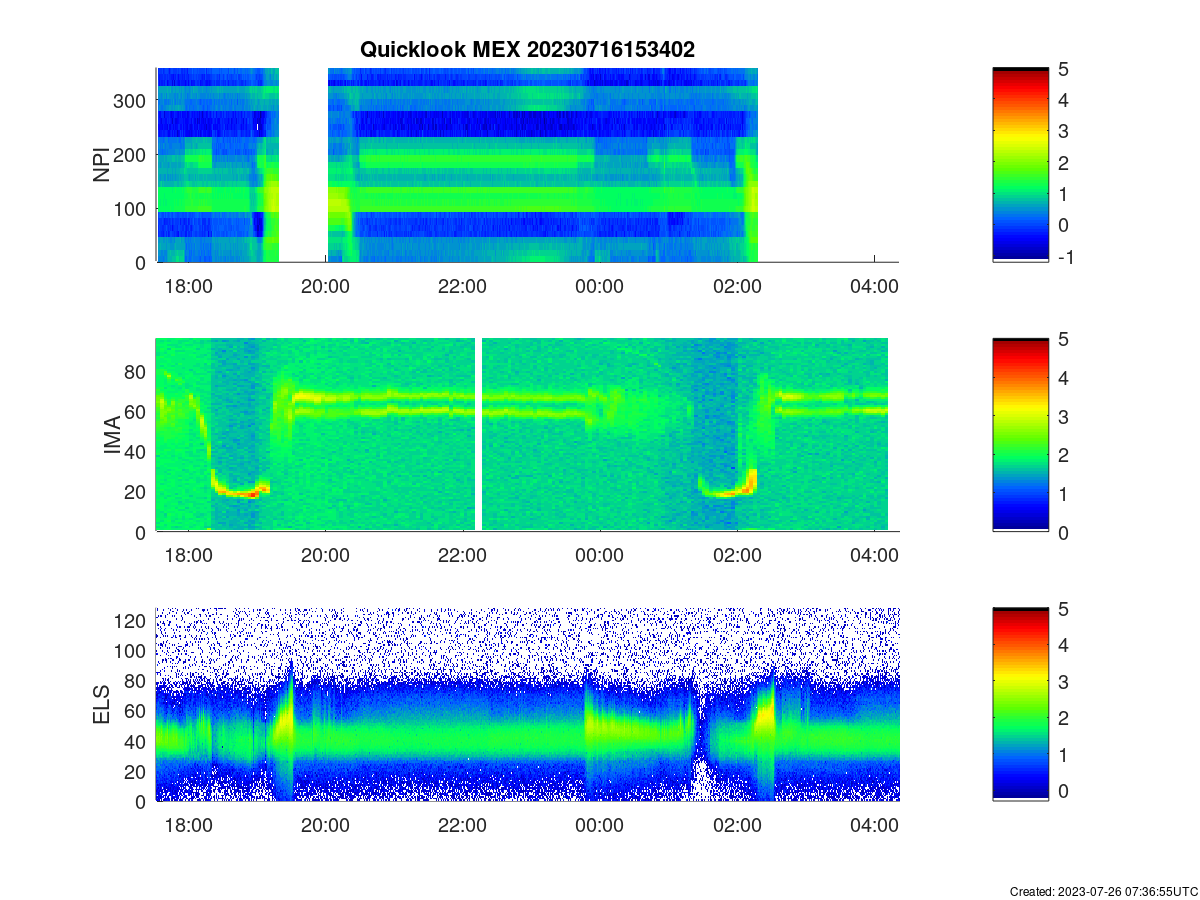Click the 20:00 tick label under NPI plot
The height and width of the screenshot is (900, 1200).
tap(325, 286)
